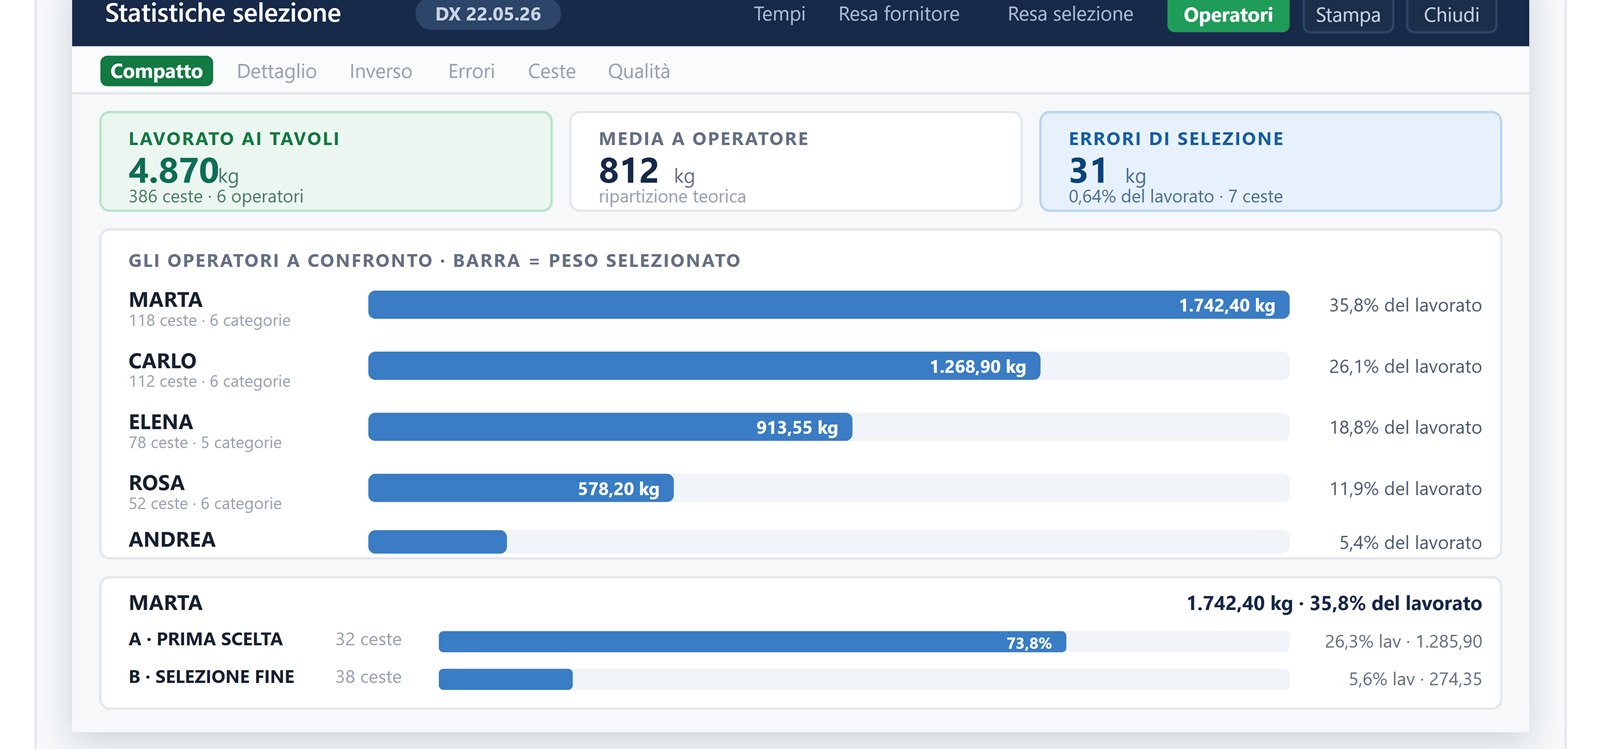Switch to Resa fornitore view
Viewport: 1600px width, 749px height.
(x=898, y=15)
